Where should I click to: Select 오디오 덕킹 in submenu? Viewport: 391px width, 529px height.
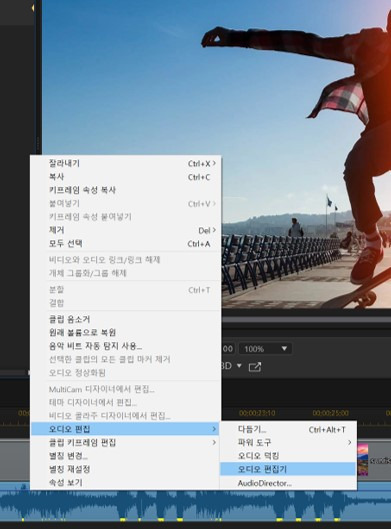pyautogui.click(x=288, y=456)
